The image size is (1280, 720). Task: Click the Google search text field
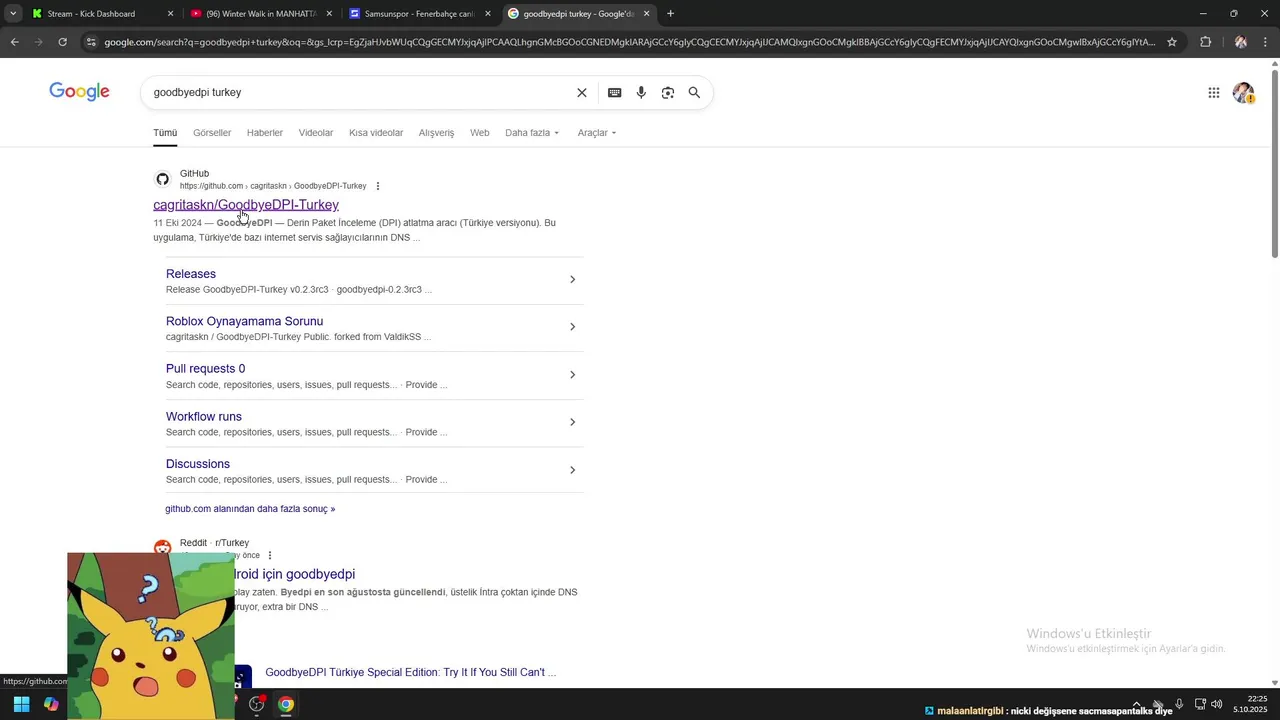pos(360,93)
